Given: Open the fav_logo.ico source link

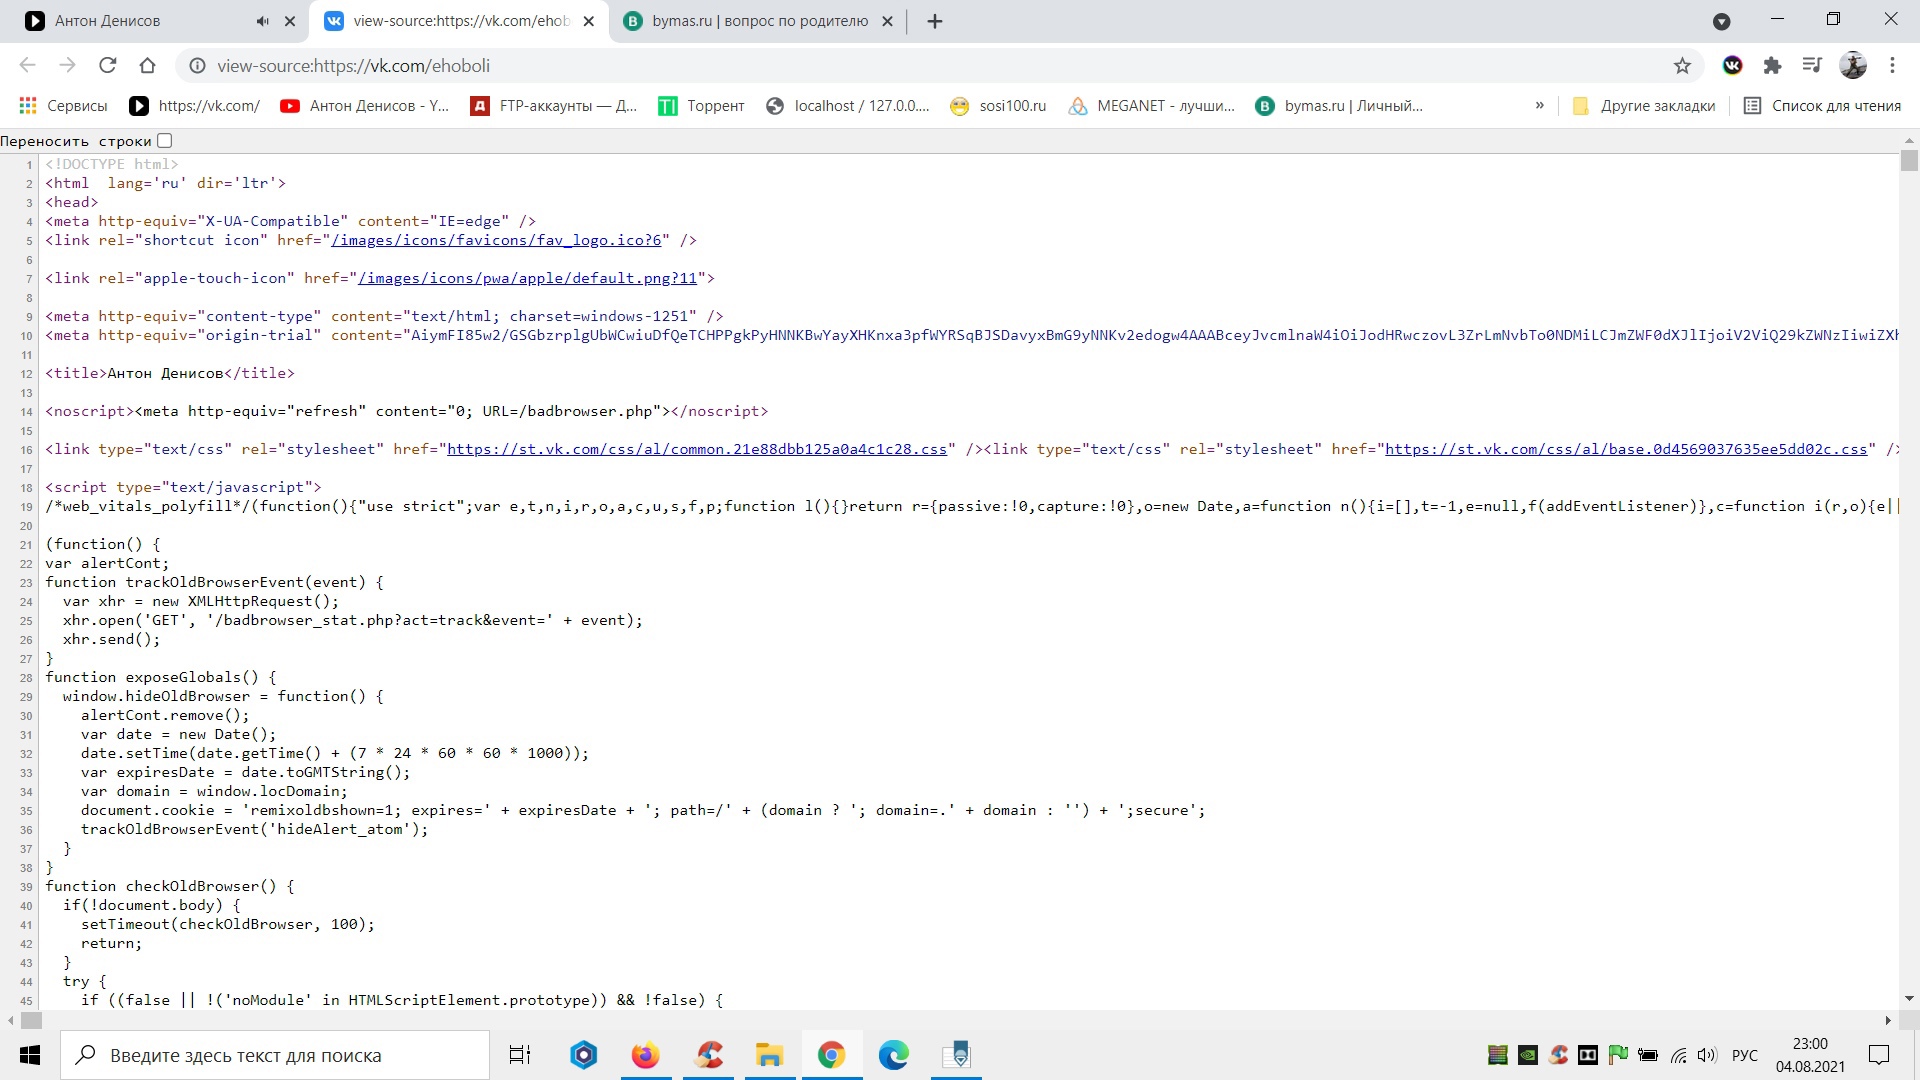Looking at the screenshot, I should 496,240.
